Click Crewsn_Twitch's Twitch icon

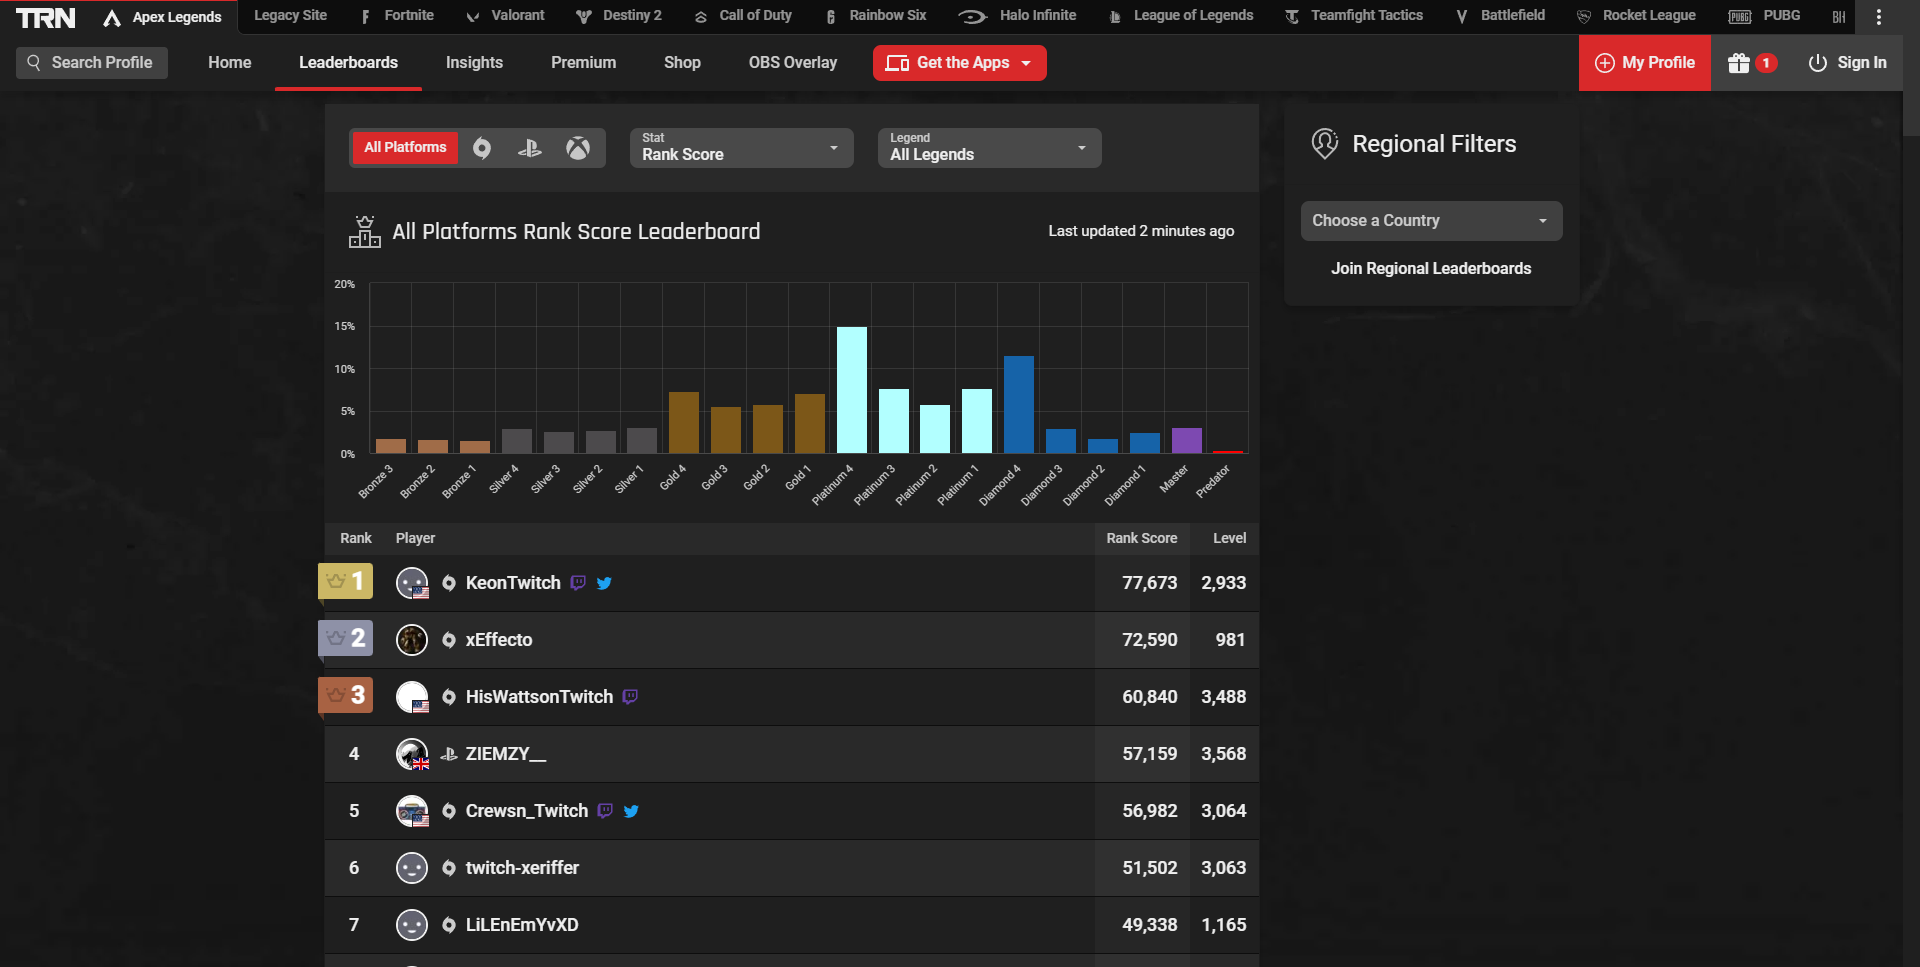click(x=605, y=811)
